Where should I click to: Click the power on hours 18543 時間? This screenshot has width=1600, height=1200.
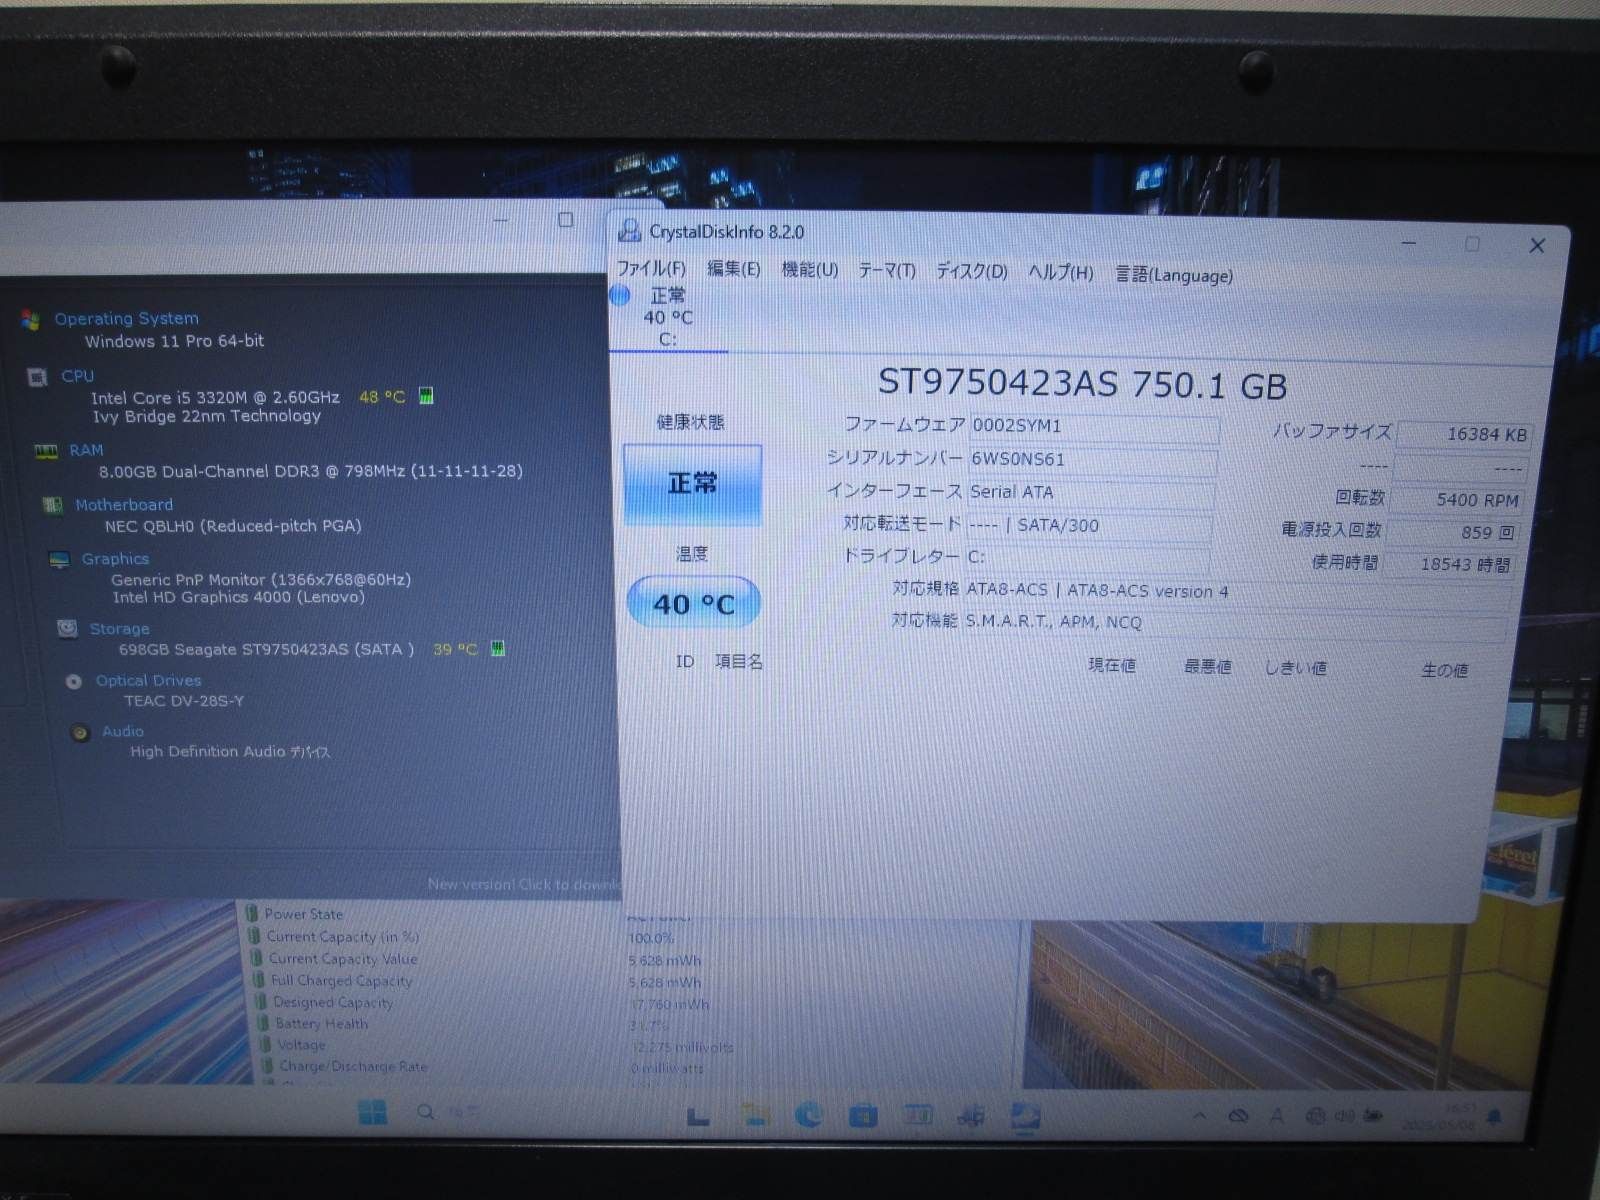1447,565
